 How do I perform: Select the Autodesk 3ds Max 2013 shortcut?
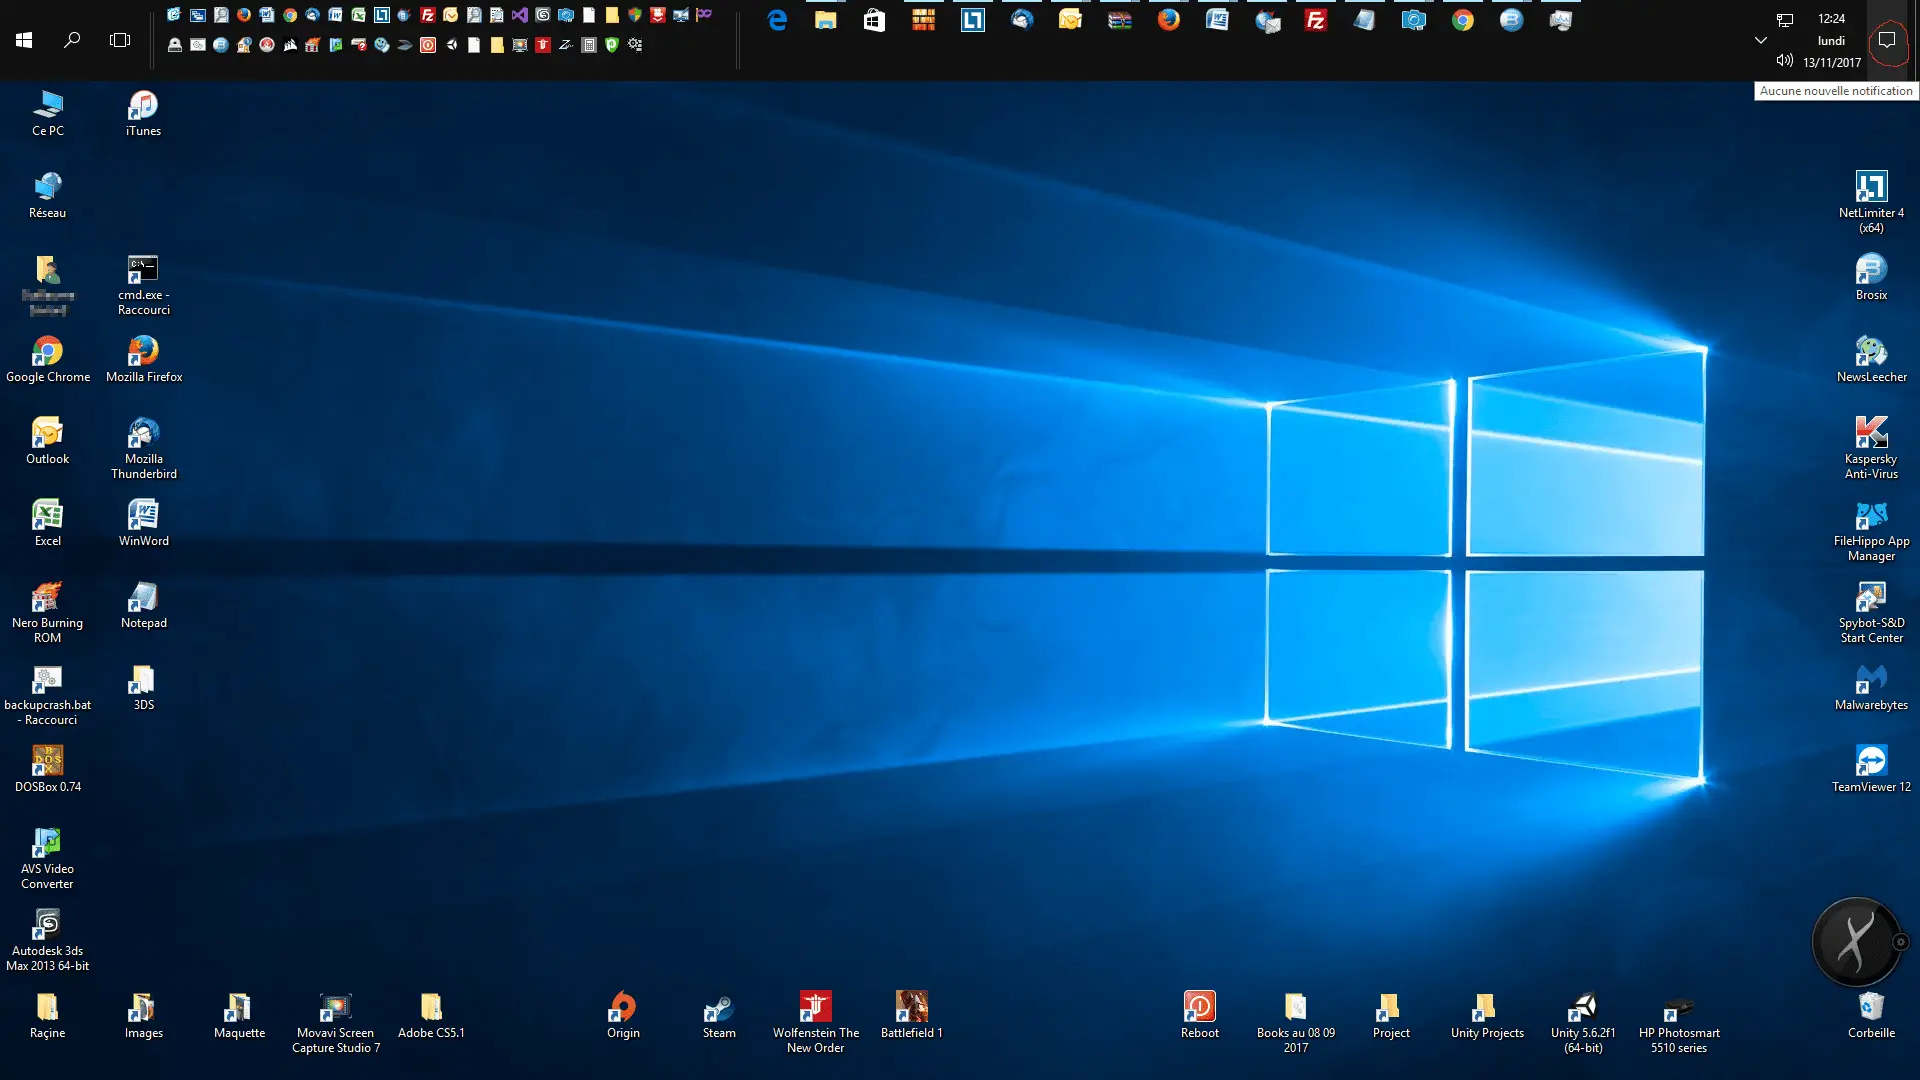coord(48,941)
